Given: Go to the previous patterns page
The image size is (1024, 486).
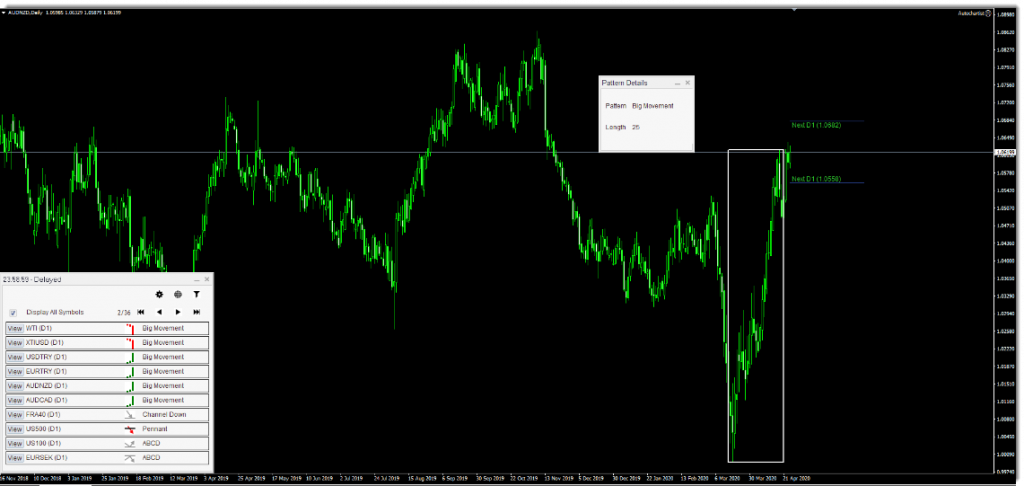Looking at the screenshot, I should 159,312.
